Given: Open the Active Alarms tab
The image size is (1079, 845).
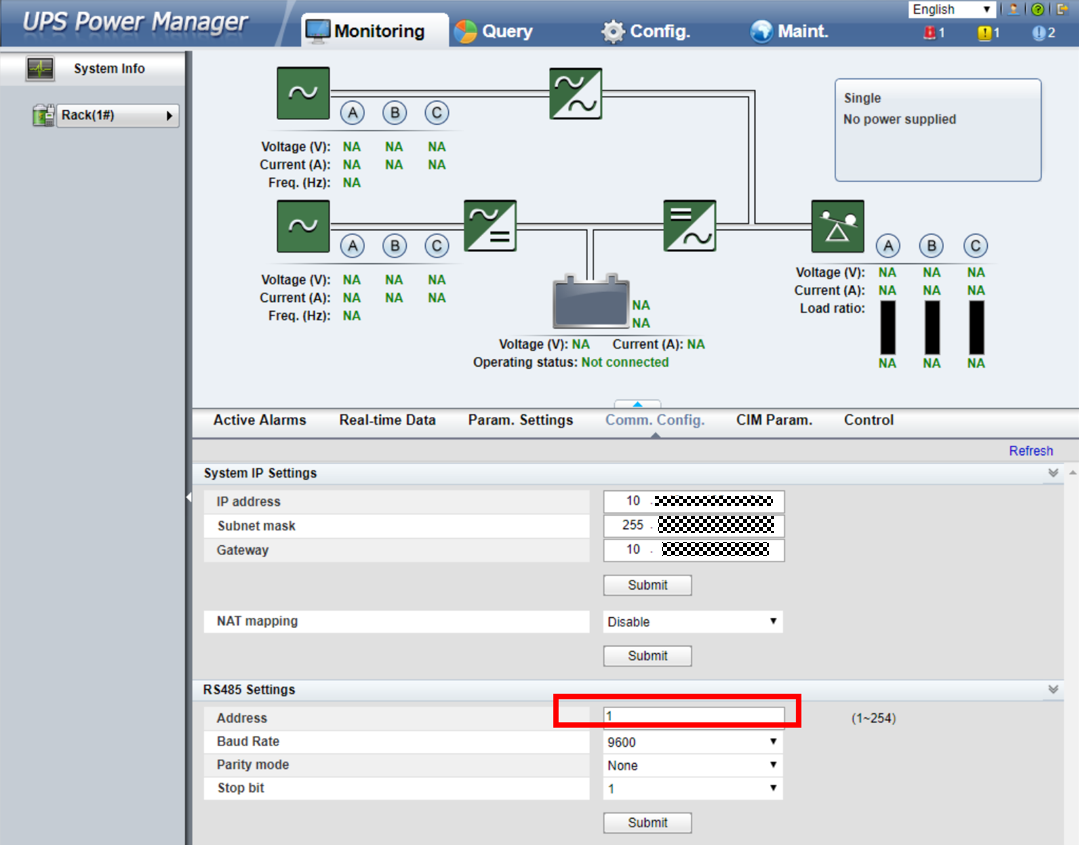Looking at the screenshot, I should (260, 420).
